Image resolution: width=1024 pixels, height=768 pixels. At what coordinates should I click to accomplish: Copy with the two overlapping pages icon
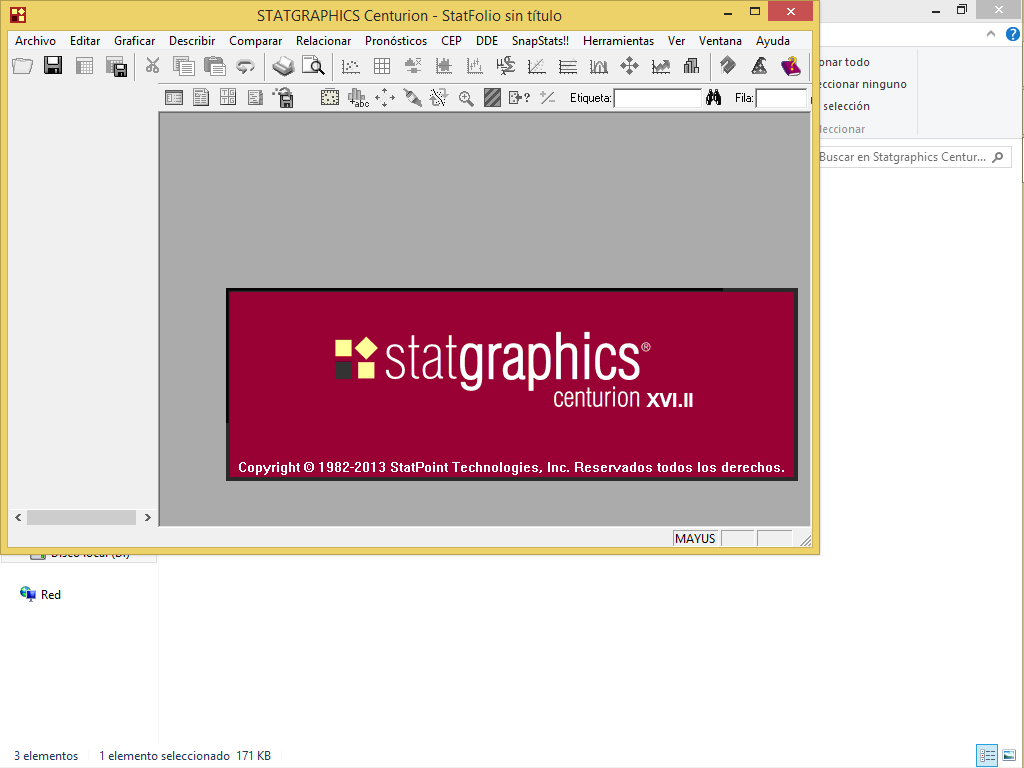[x=184, y=65]
